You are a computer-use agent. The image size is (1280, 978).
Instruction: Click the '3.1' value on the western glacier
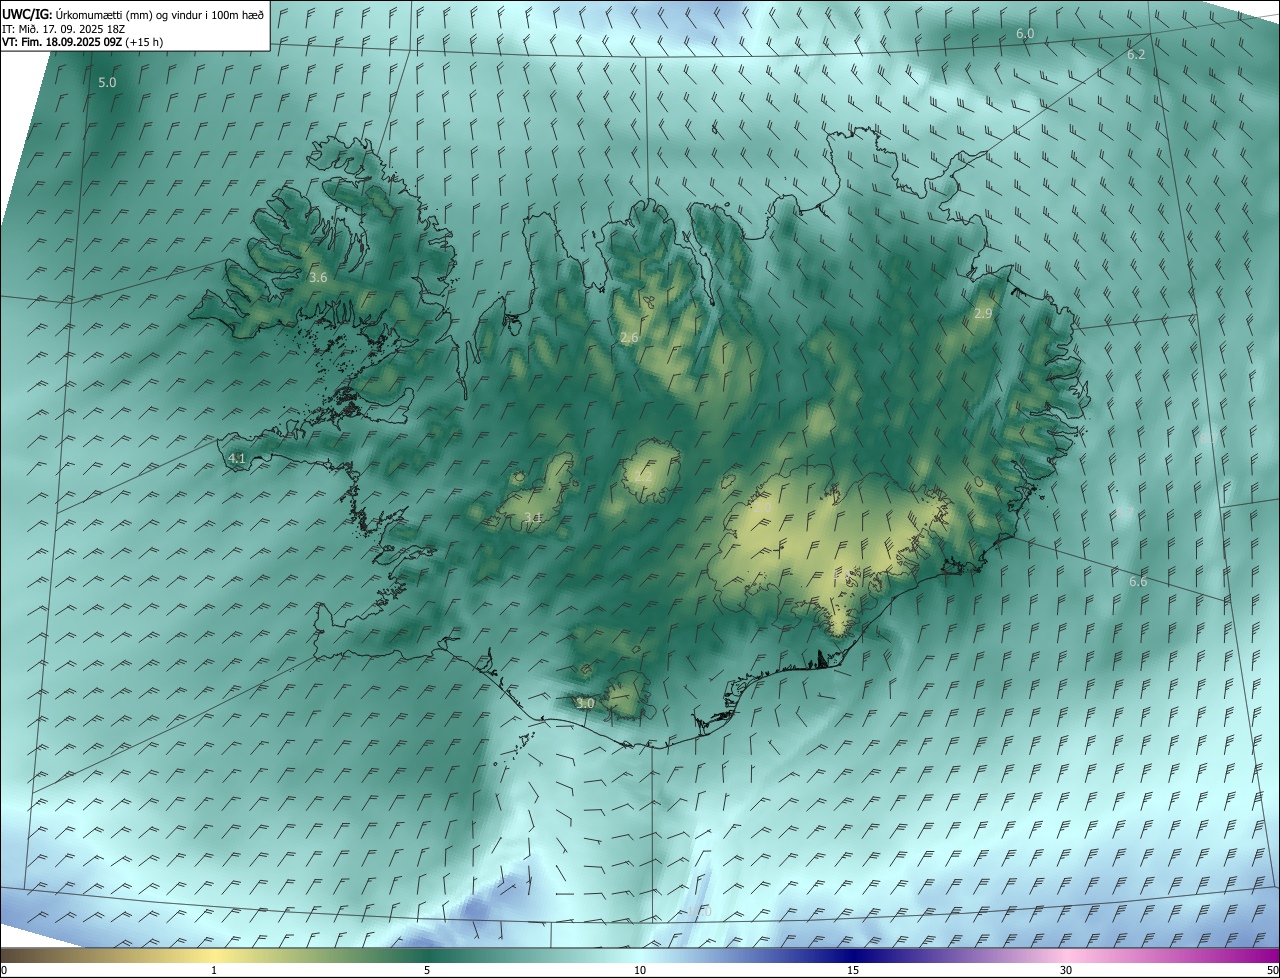tap(533, 518)
